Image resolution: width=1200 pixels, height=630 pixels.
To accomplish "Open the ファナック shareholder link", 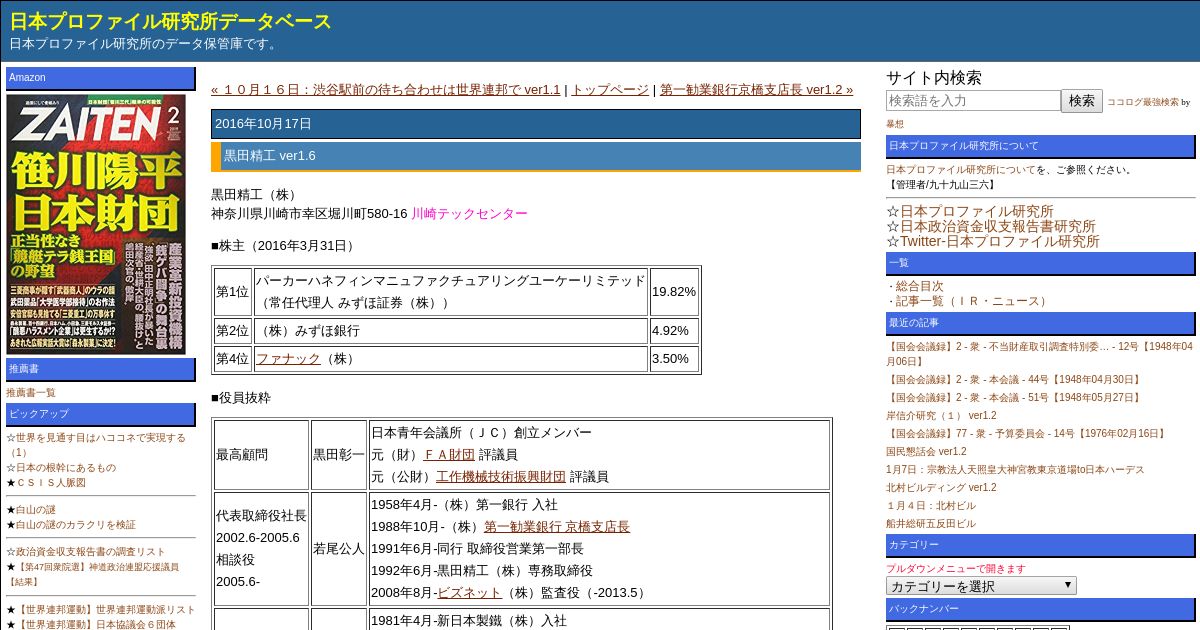I will (x=288, y=359).
